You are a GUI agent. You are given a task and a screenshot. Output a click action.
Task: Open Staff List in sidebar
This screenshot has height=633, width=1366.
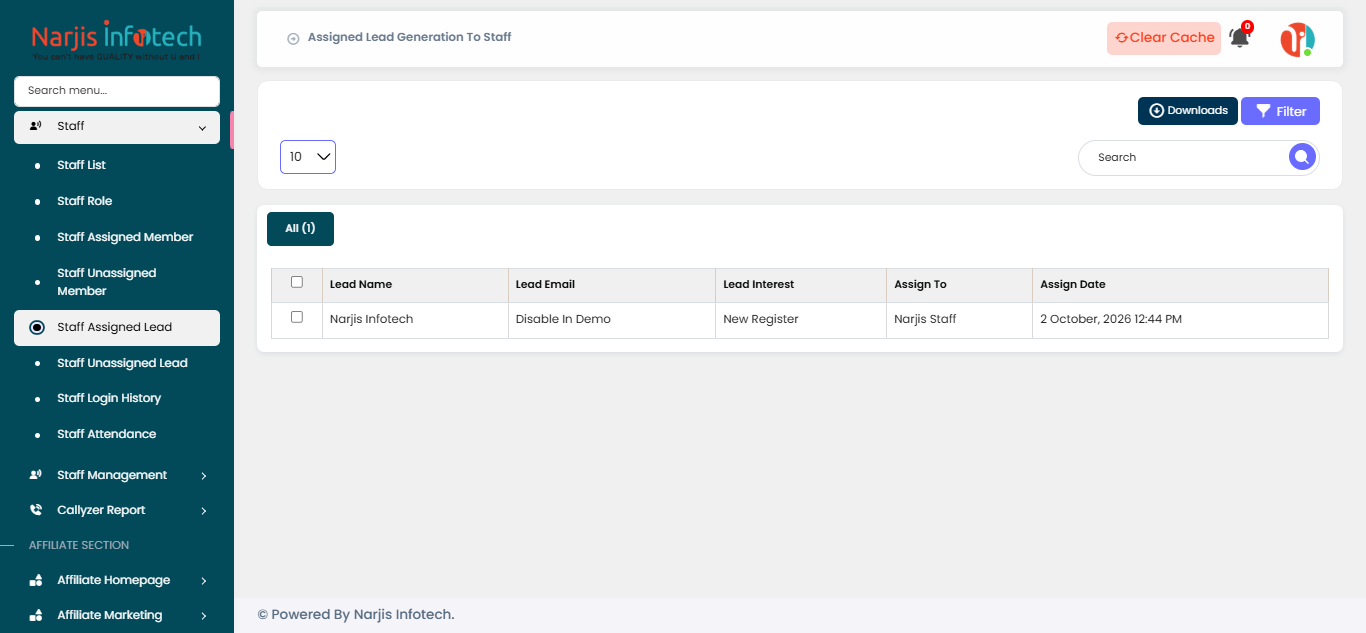coord(81,165)
